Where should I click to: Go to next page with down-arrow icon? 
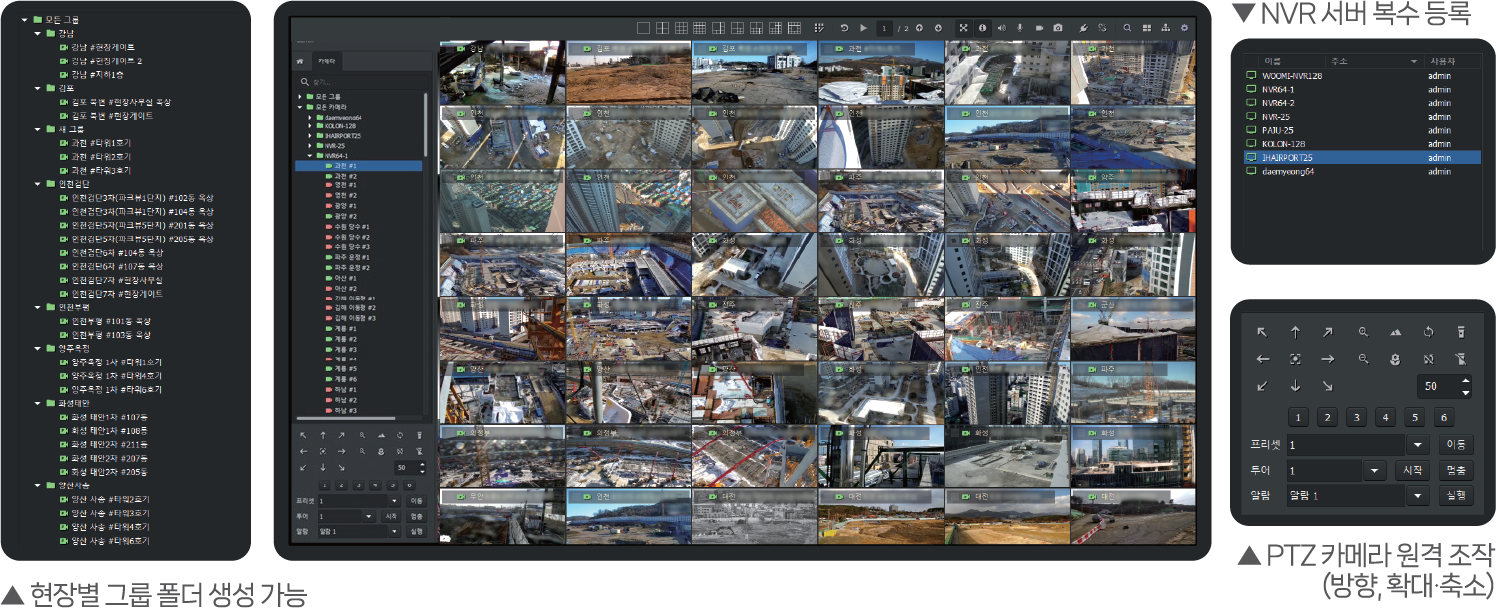click(x=938, y=28)
